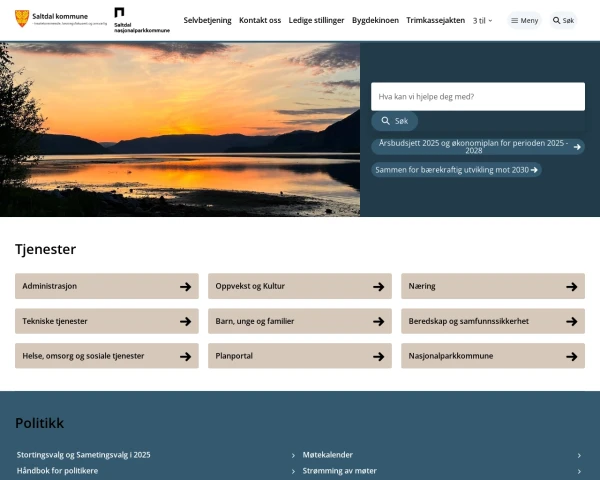Open Strømming av møter link

339,471
